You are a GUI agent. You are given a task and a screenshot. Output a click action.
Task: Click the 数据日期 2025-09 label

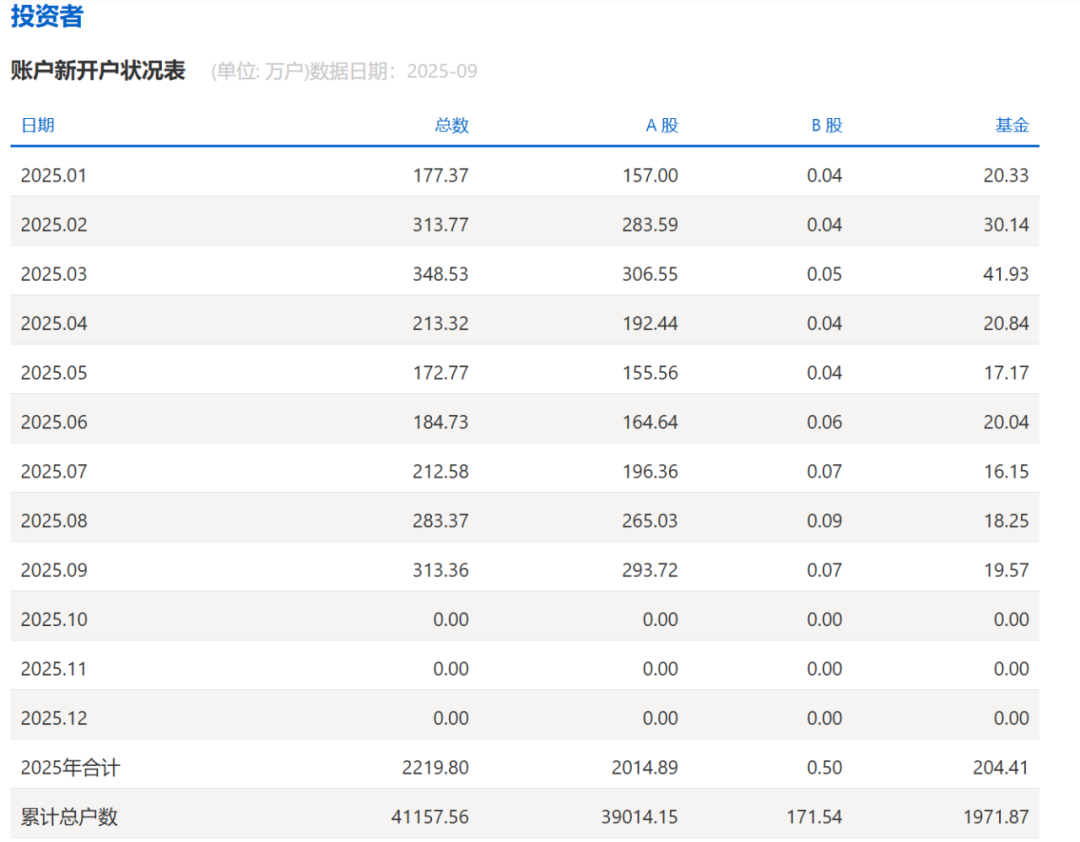click(x=395, y=71)
